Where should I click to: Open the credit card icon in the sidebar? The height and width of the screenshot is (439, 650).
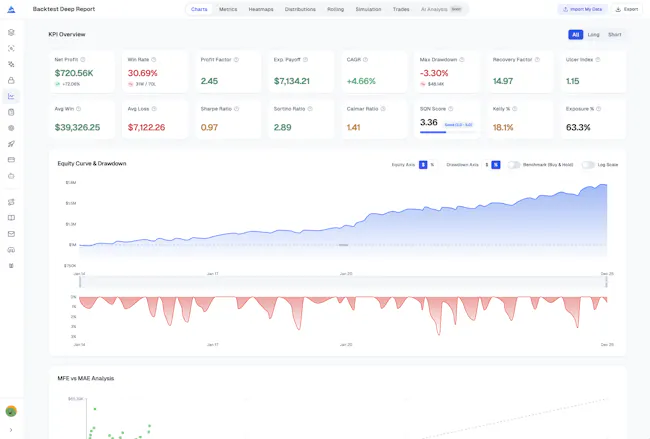click(x=11, y=160)
